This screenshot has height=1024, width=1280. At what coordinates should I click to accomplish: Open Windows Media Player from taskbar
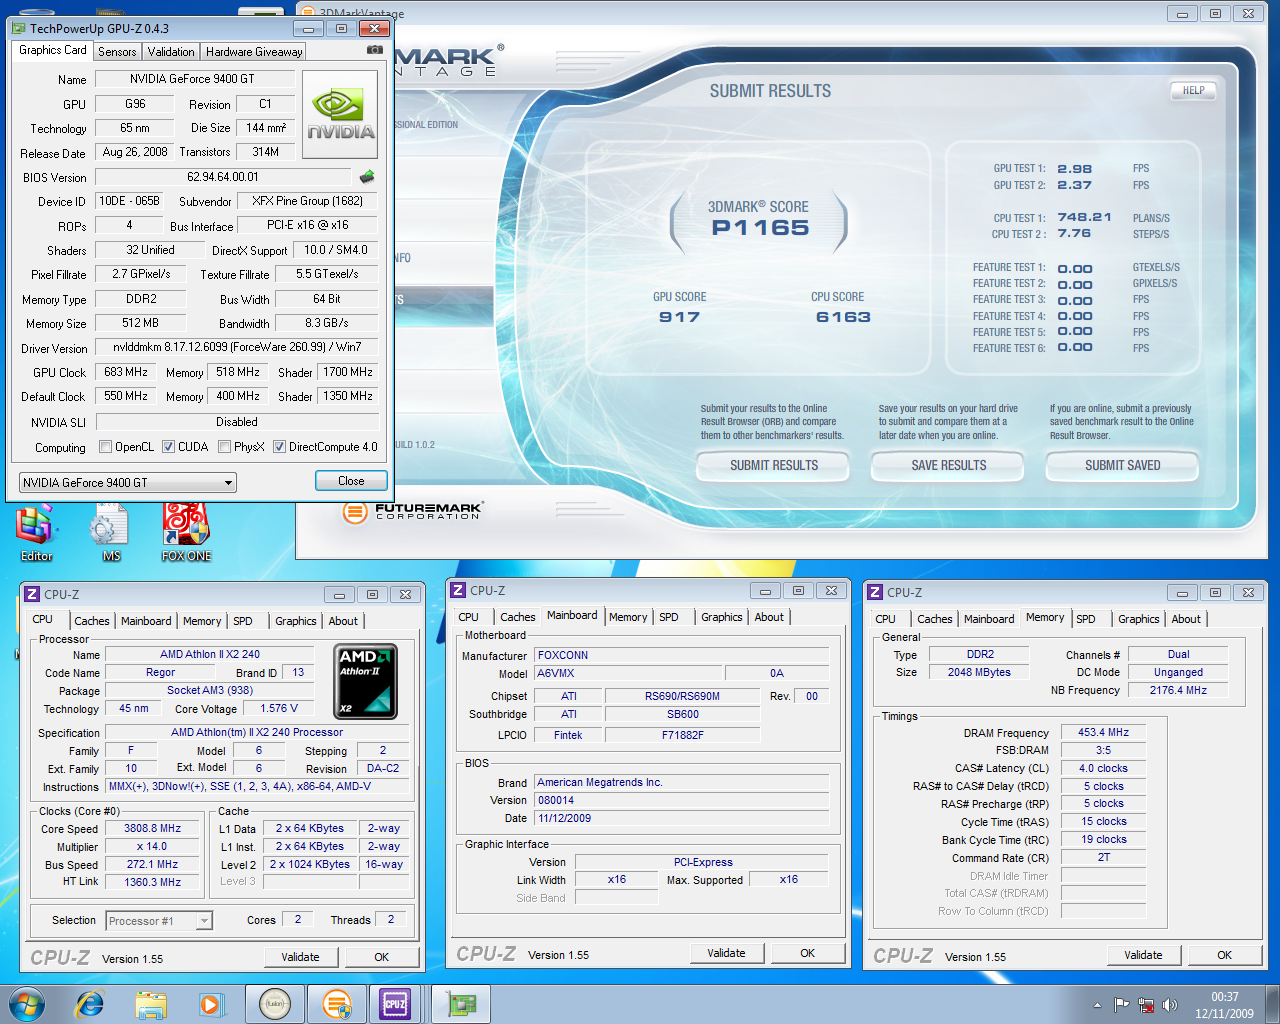click(211, 1003)
